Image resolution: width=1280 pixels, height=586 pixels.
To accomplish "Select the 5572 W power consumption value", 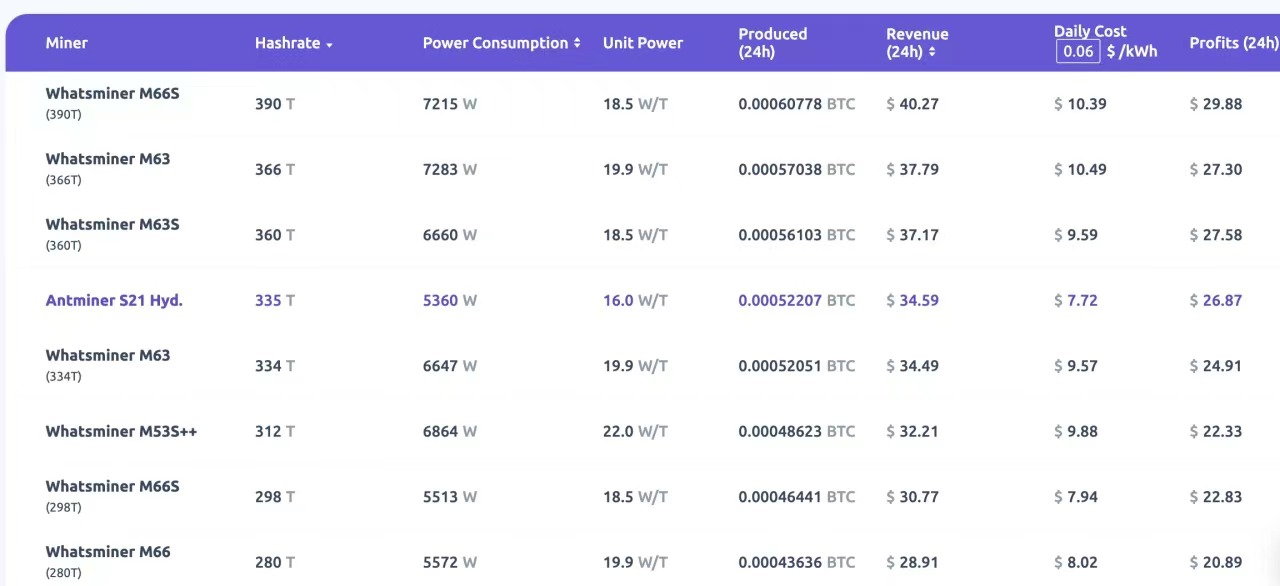I will pos(450,562).
